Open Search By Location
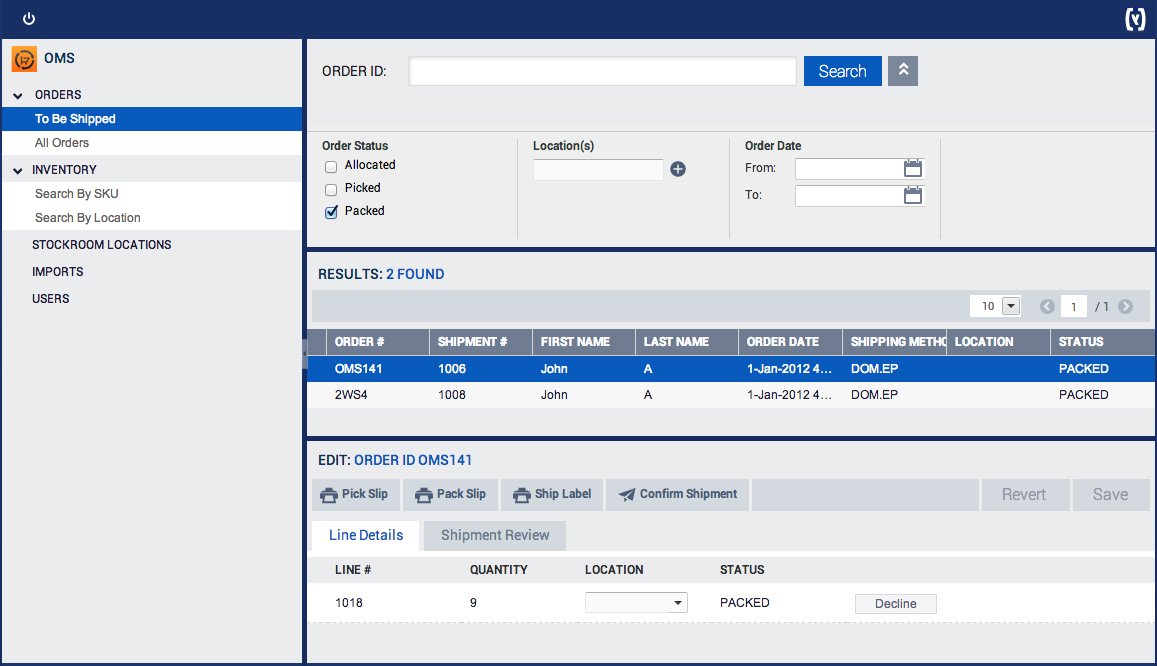1157x666 pixels. click(152, 218)
